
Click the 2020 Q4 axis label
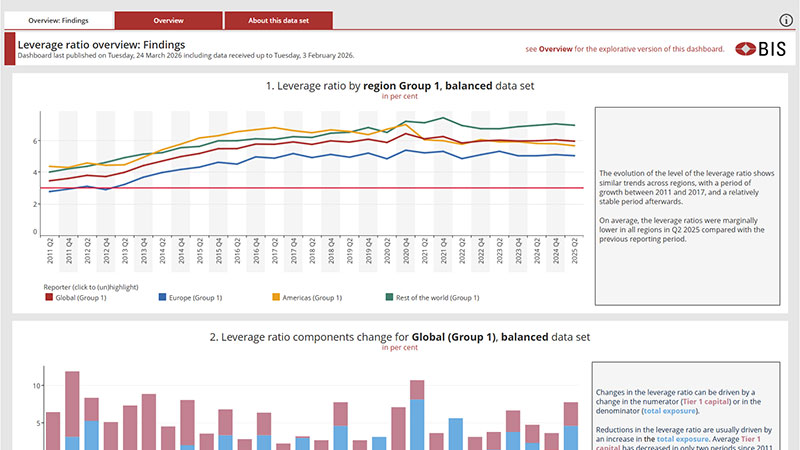pos(406,251)
